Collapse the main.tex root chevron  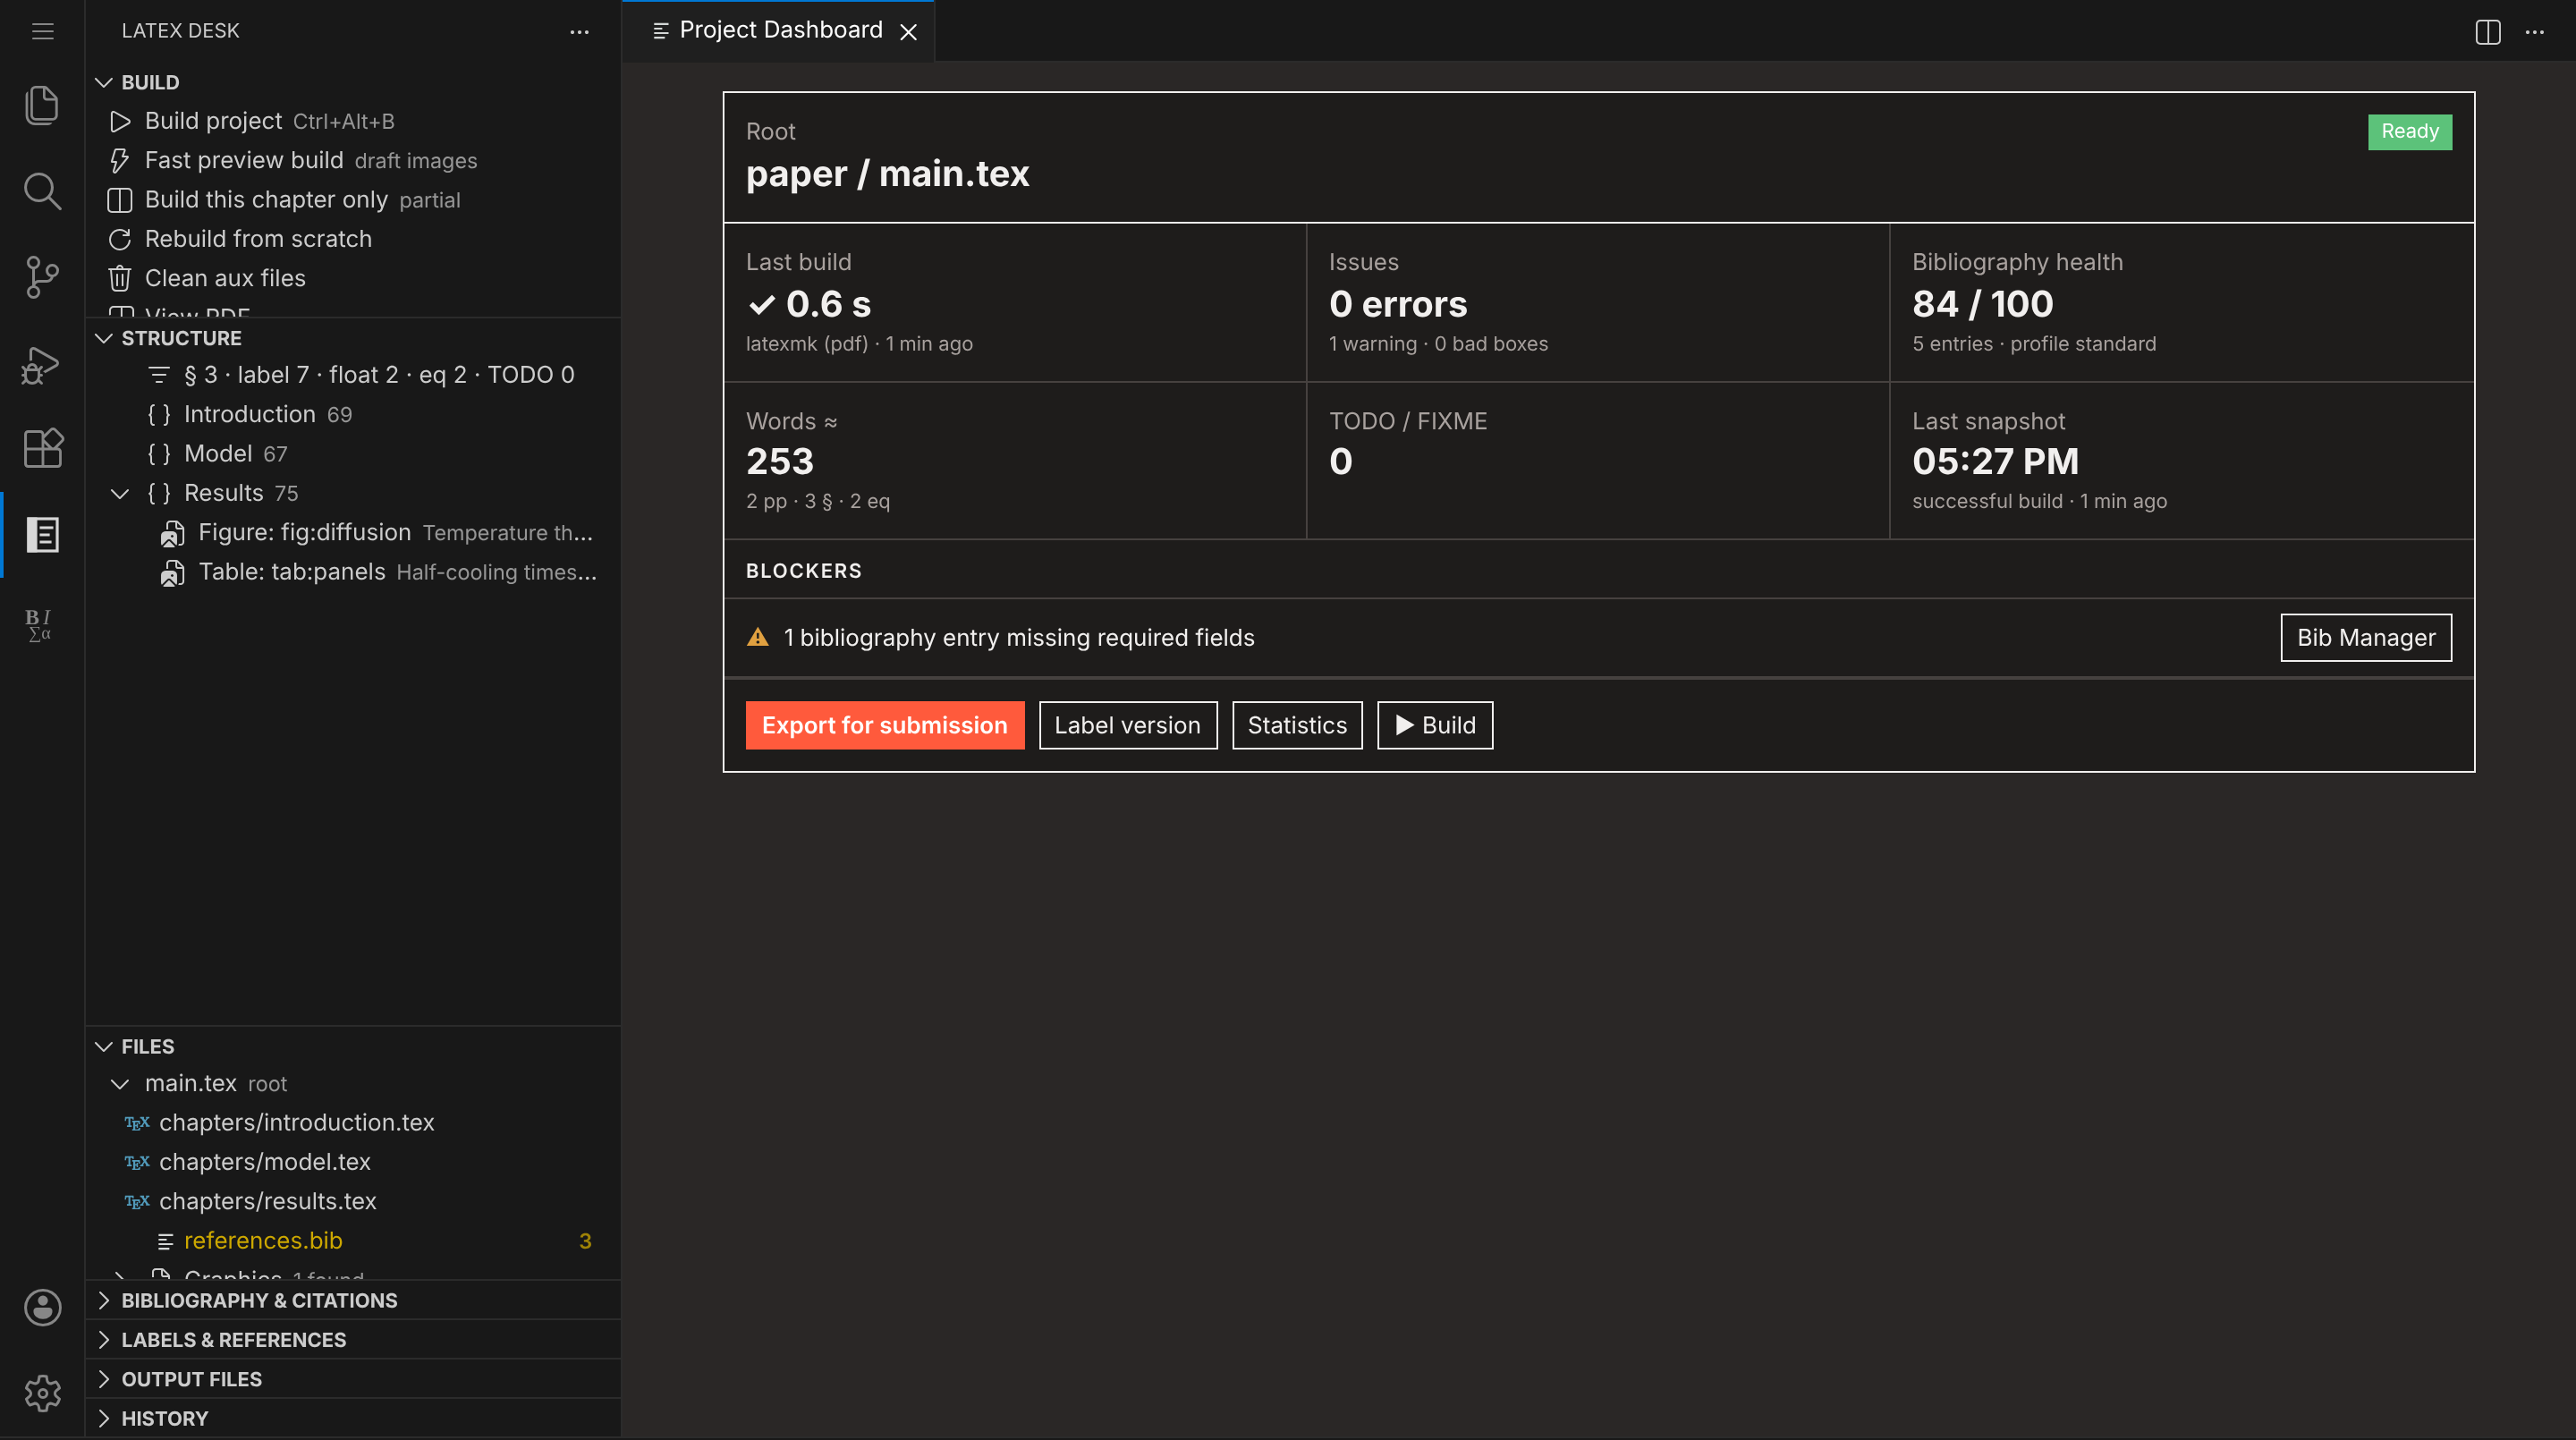click(120, 1083)
